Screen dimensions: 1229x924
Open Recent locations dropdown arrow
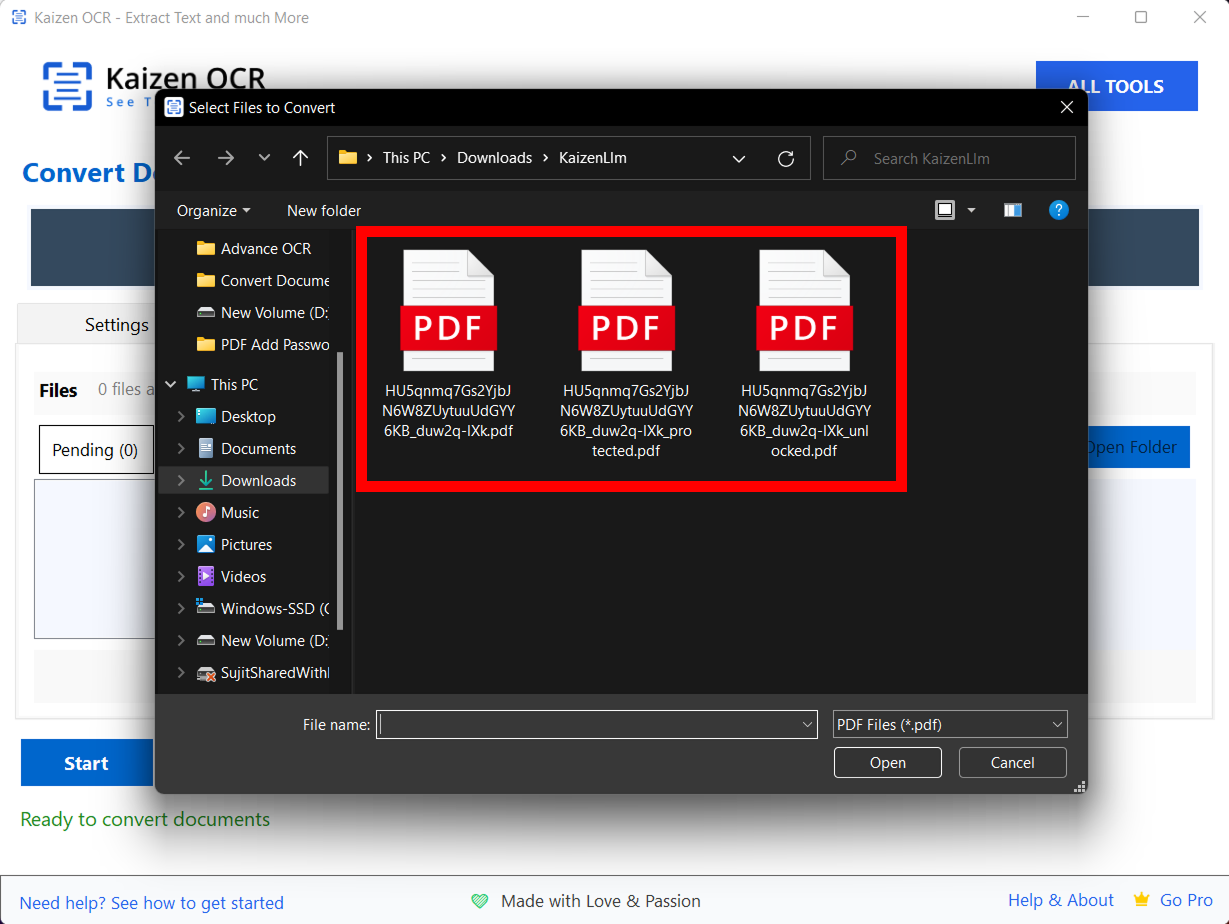click(264, 158)
